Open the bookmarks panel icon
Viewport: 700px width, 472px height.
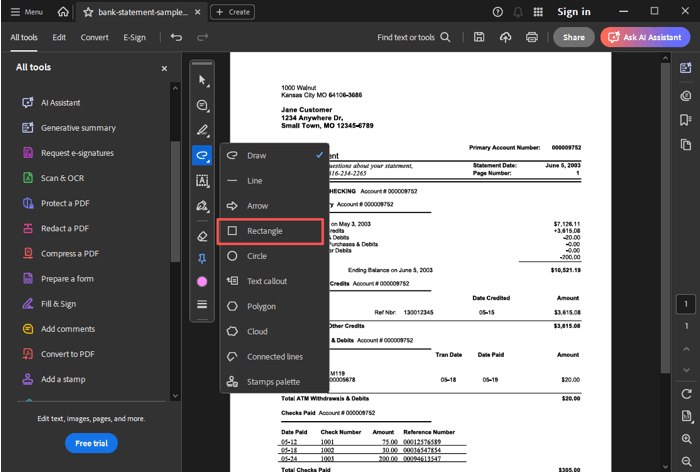(686, 120)
